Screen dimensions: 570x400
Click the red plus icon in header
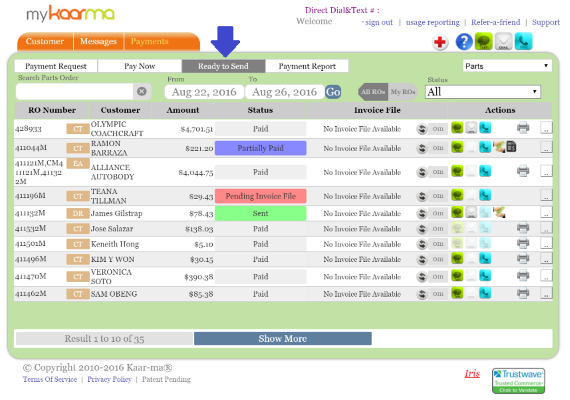click(x=440, y=42)
